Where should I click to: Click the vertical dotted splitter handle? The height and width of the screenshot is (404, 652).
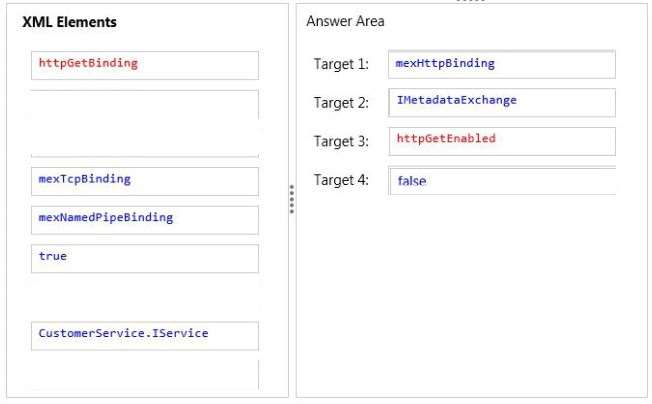tap(292, 200)
